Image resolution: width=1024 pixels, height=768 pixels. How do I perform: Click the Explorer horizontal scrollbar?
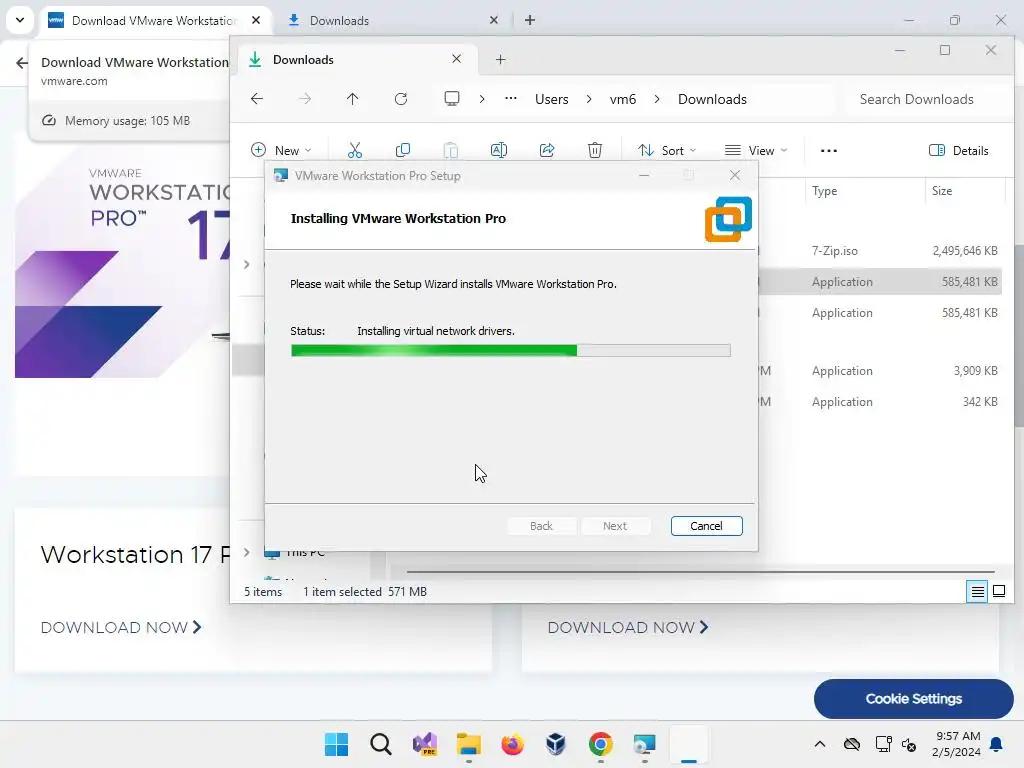tap(700, 572)
